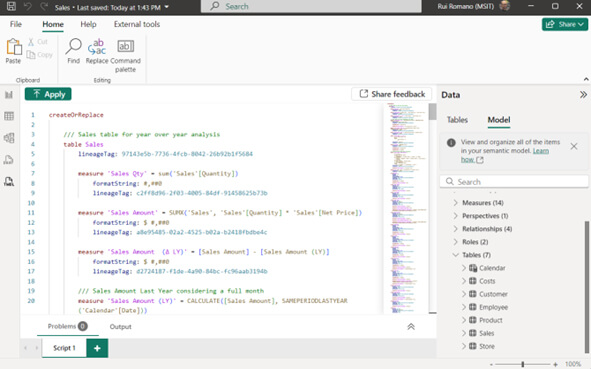Click the zoom out minus icon
Image resolution: width=591 pixels, height=369 pixels.
coord(491,364)
